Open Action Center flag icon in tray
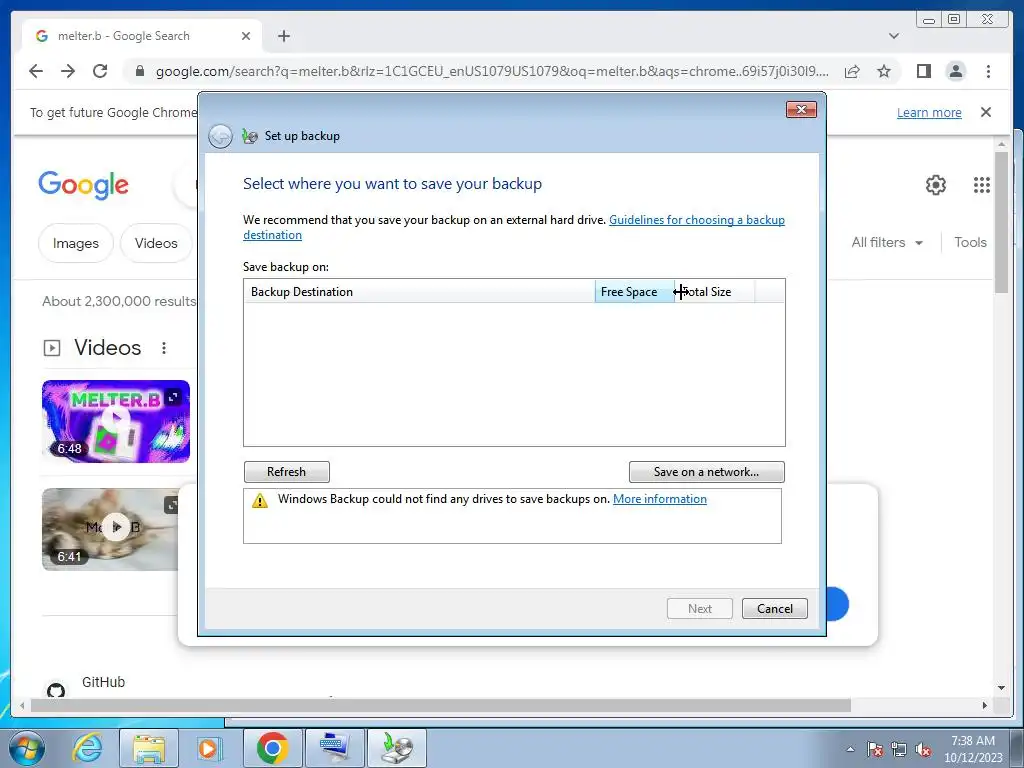Viewport: 1024px width, 768px height. click(875, 749)
